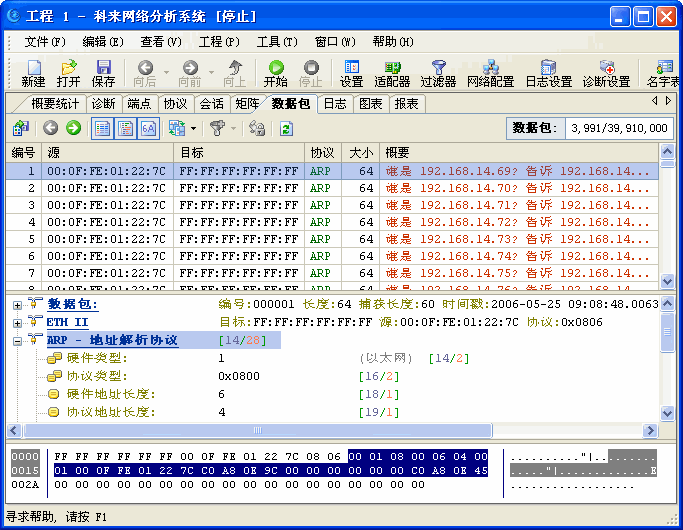Click the decode pane horizontal scrollbar thumb

click(258, 431)
